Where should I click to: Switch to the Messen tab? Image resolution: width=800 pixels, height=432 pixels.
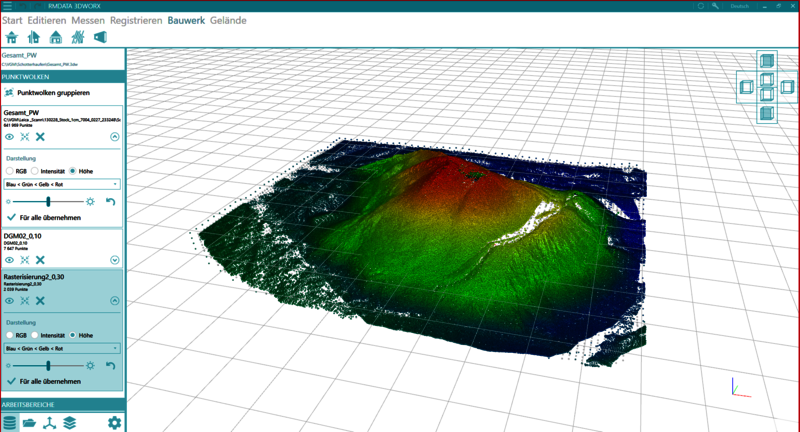[x=88, y=20]
